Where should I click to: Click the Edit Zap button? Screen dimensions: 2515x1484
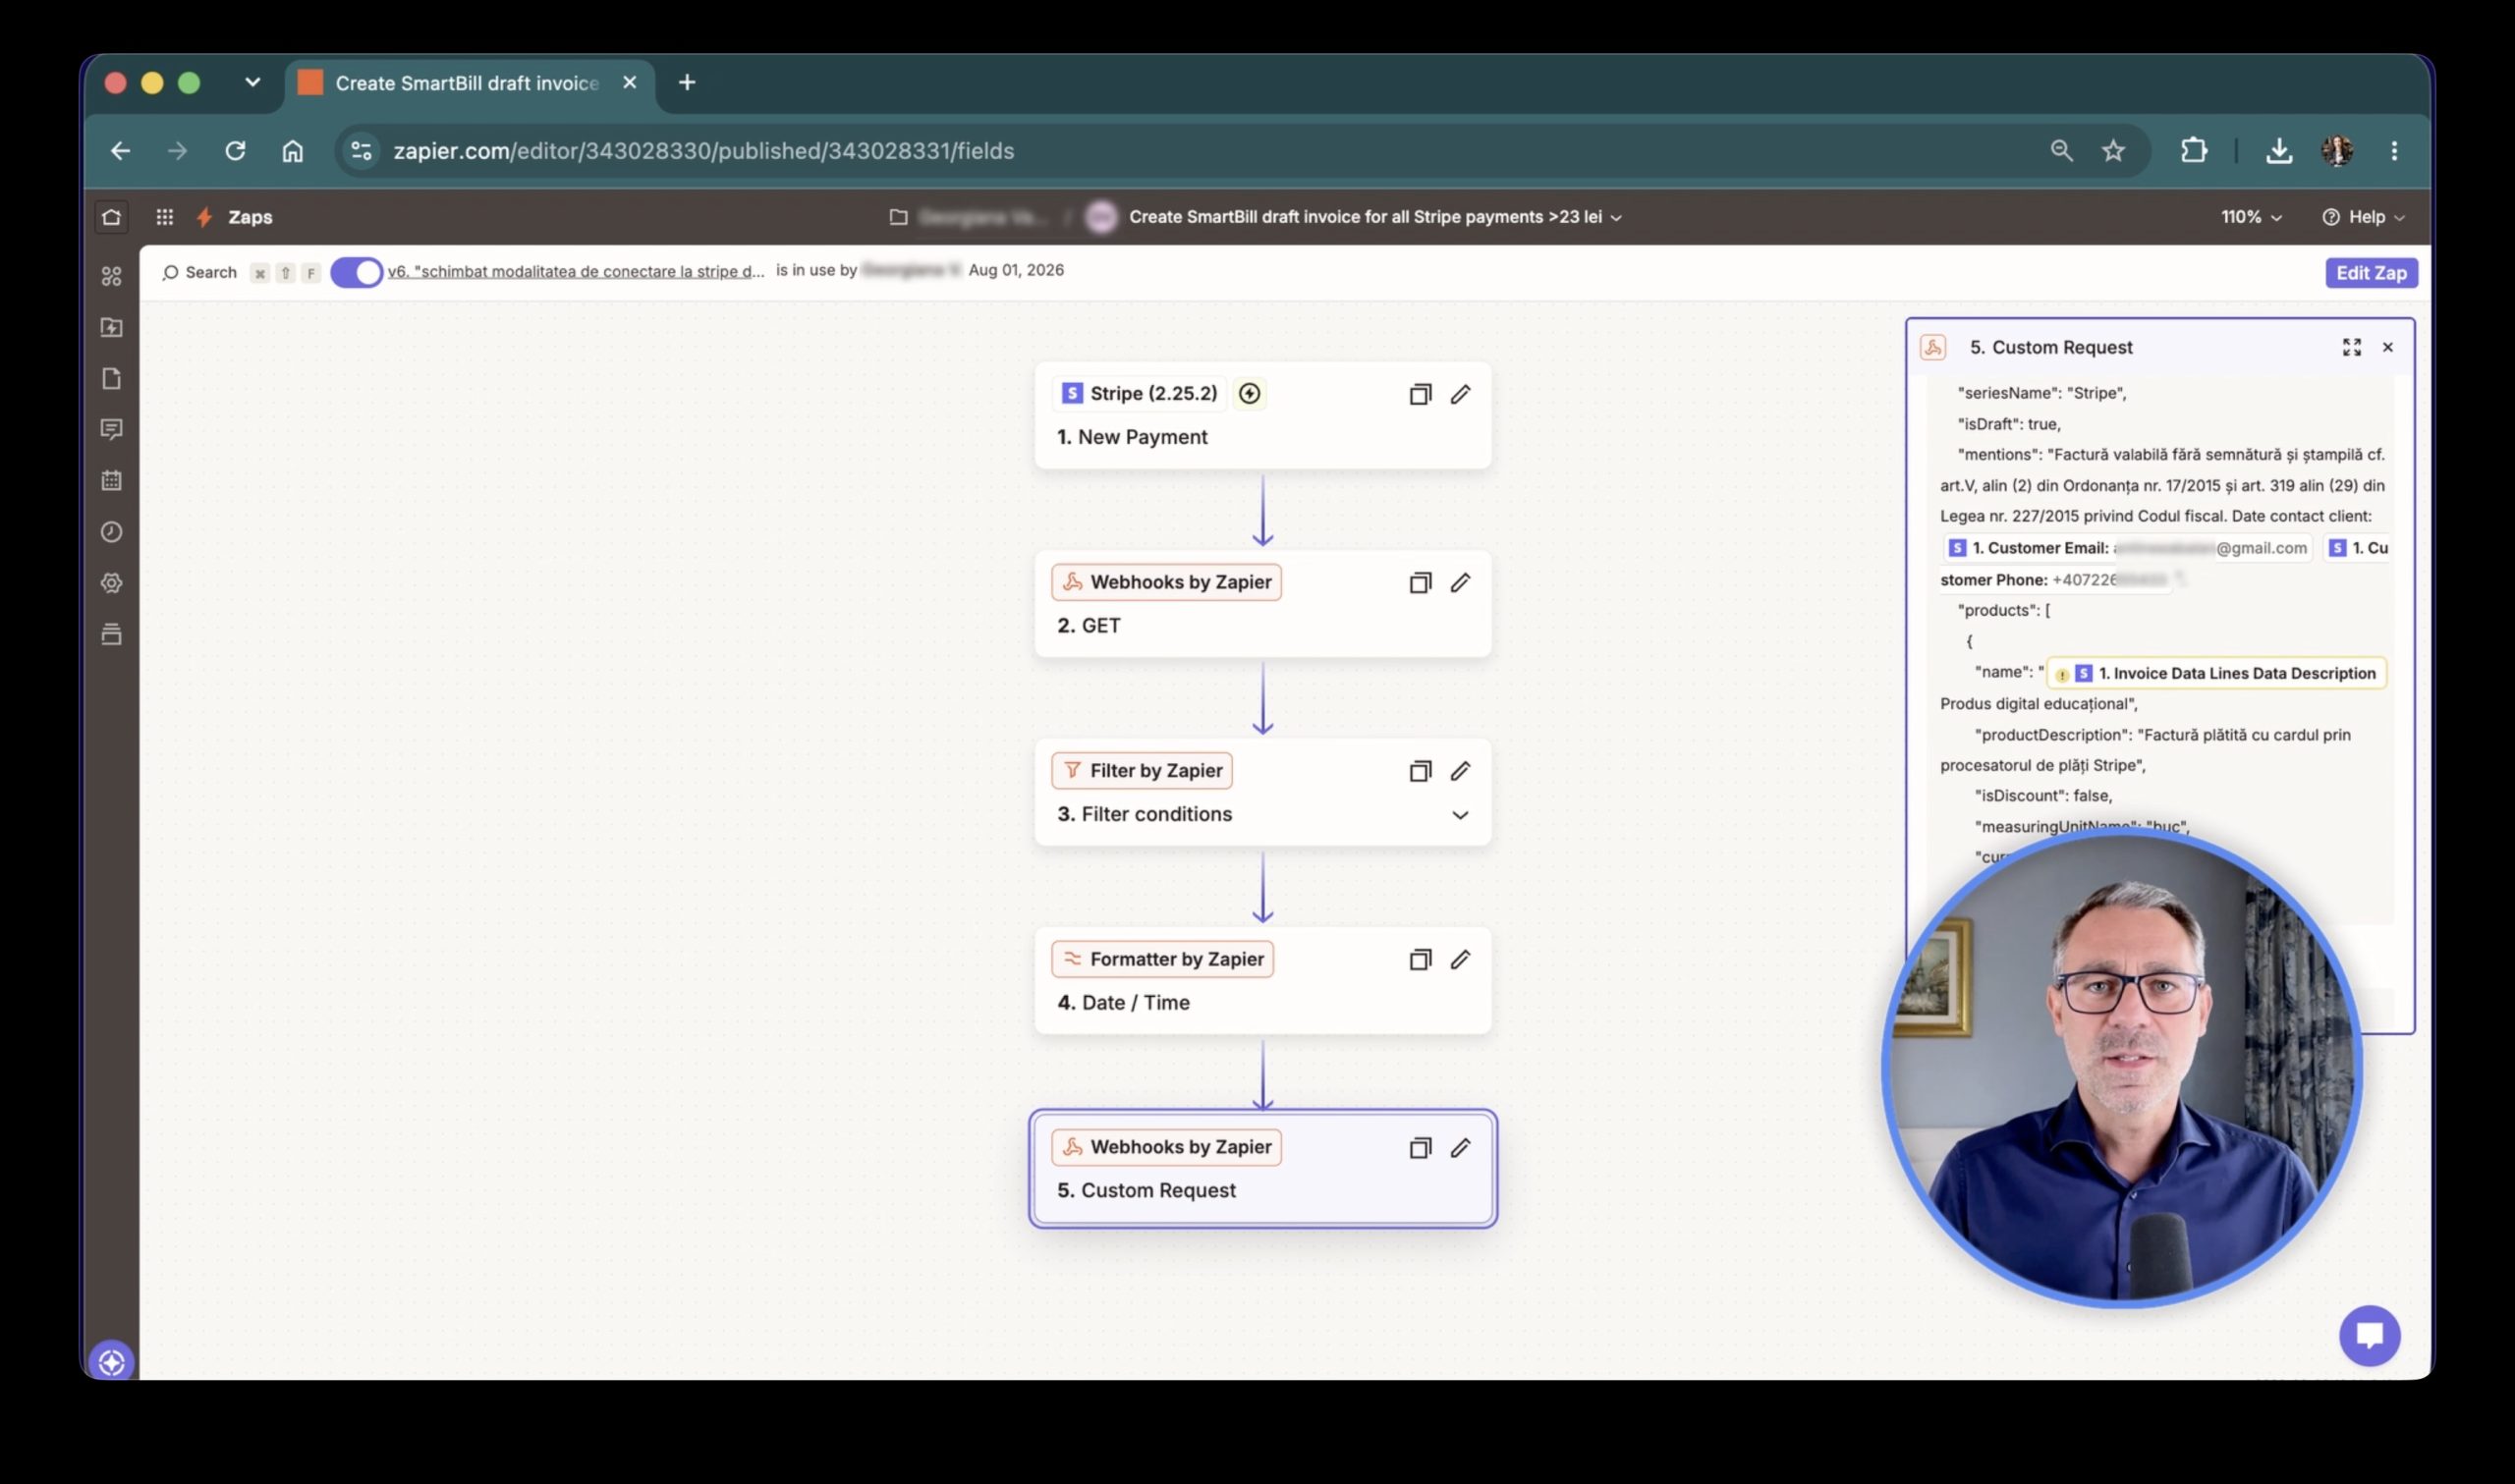[x=2371, y=273]
